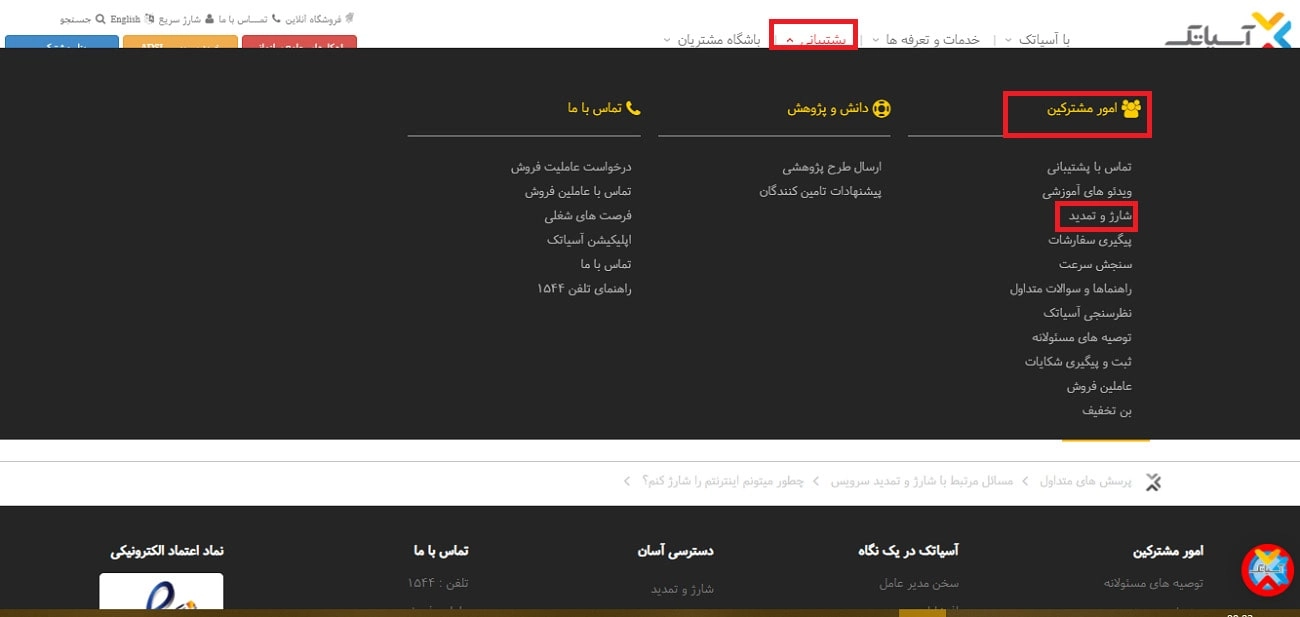
Task: Open the support chat widget bottom right
Action: coord(1265,572)
